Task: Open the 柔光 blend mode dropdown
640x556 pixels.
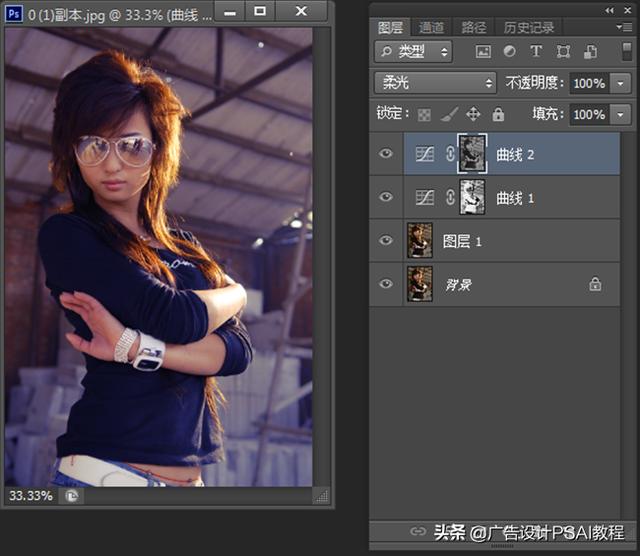Action: 435,83
